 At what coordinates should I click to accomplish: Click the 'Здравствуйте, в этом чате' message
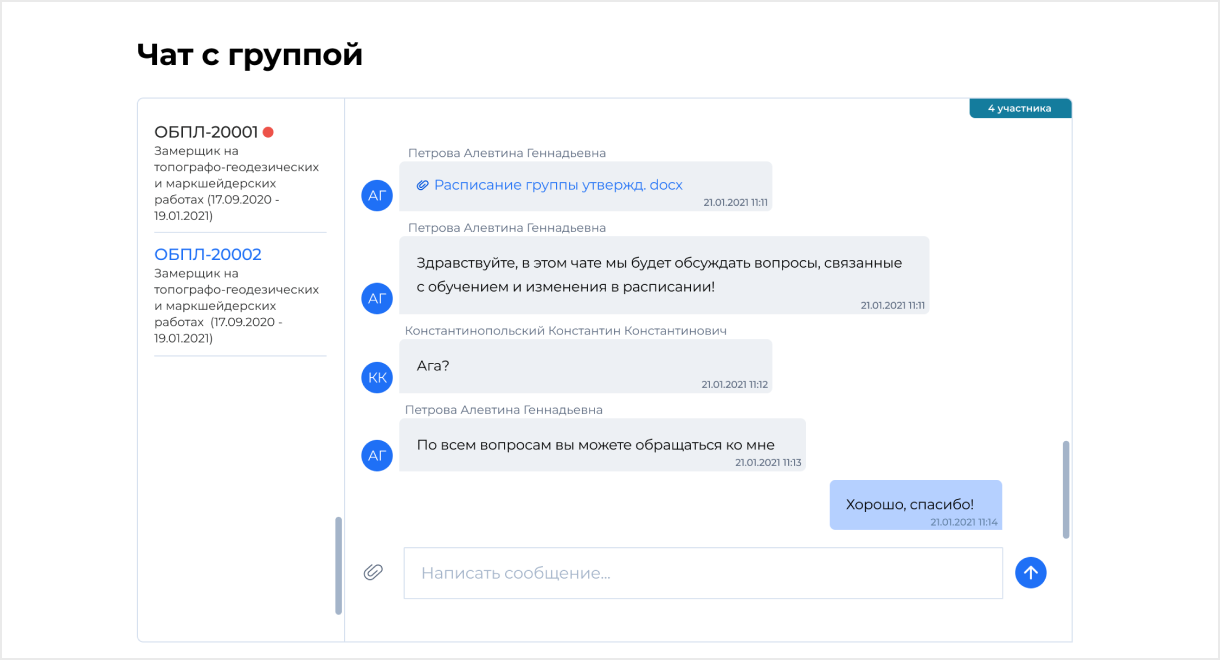coord(664,275)
